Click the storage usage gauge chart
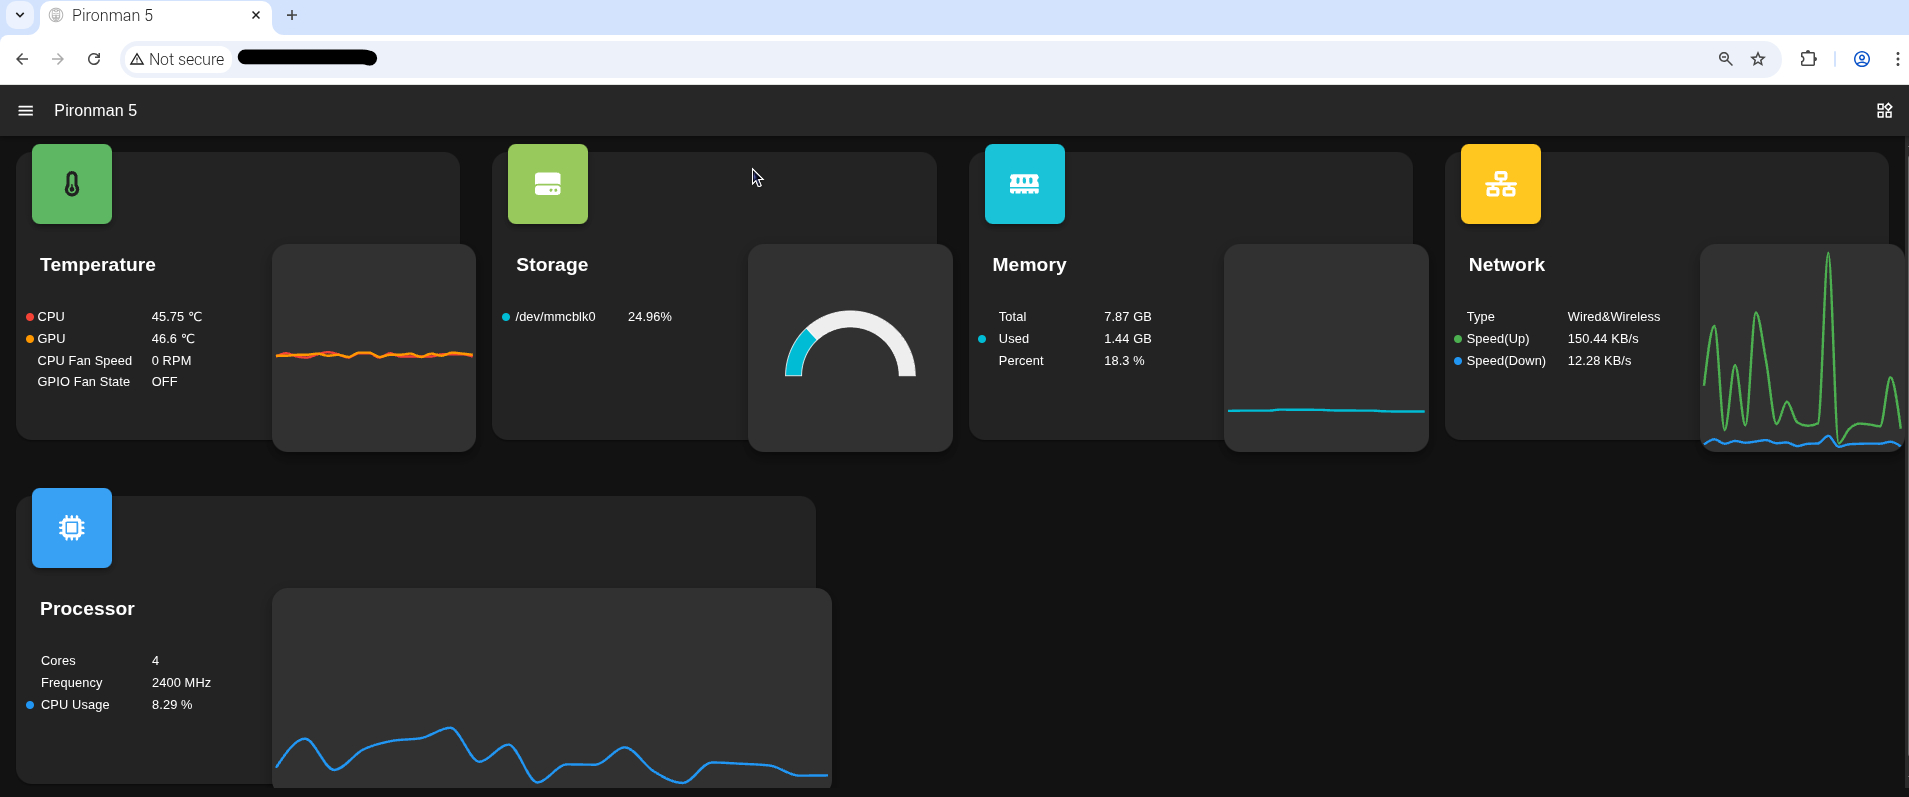The height and width of the screenshot is (797, 1909). pos(850,347)
